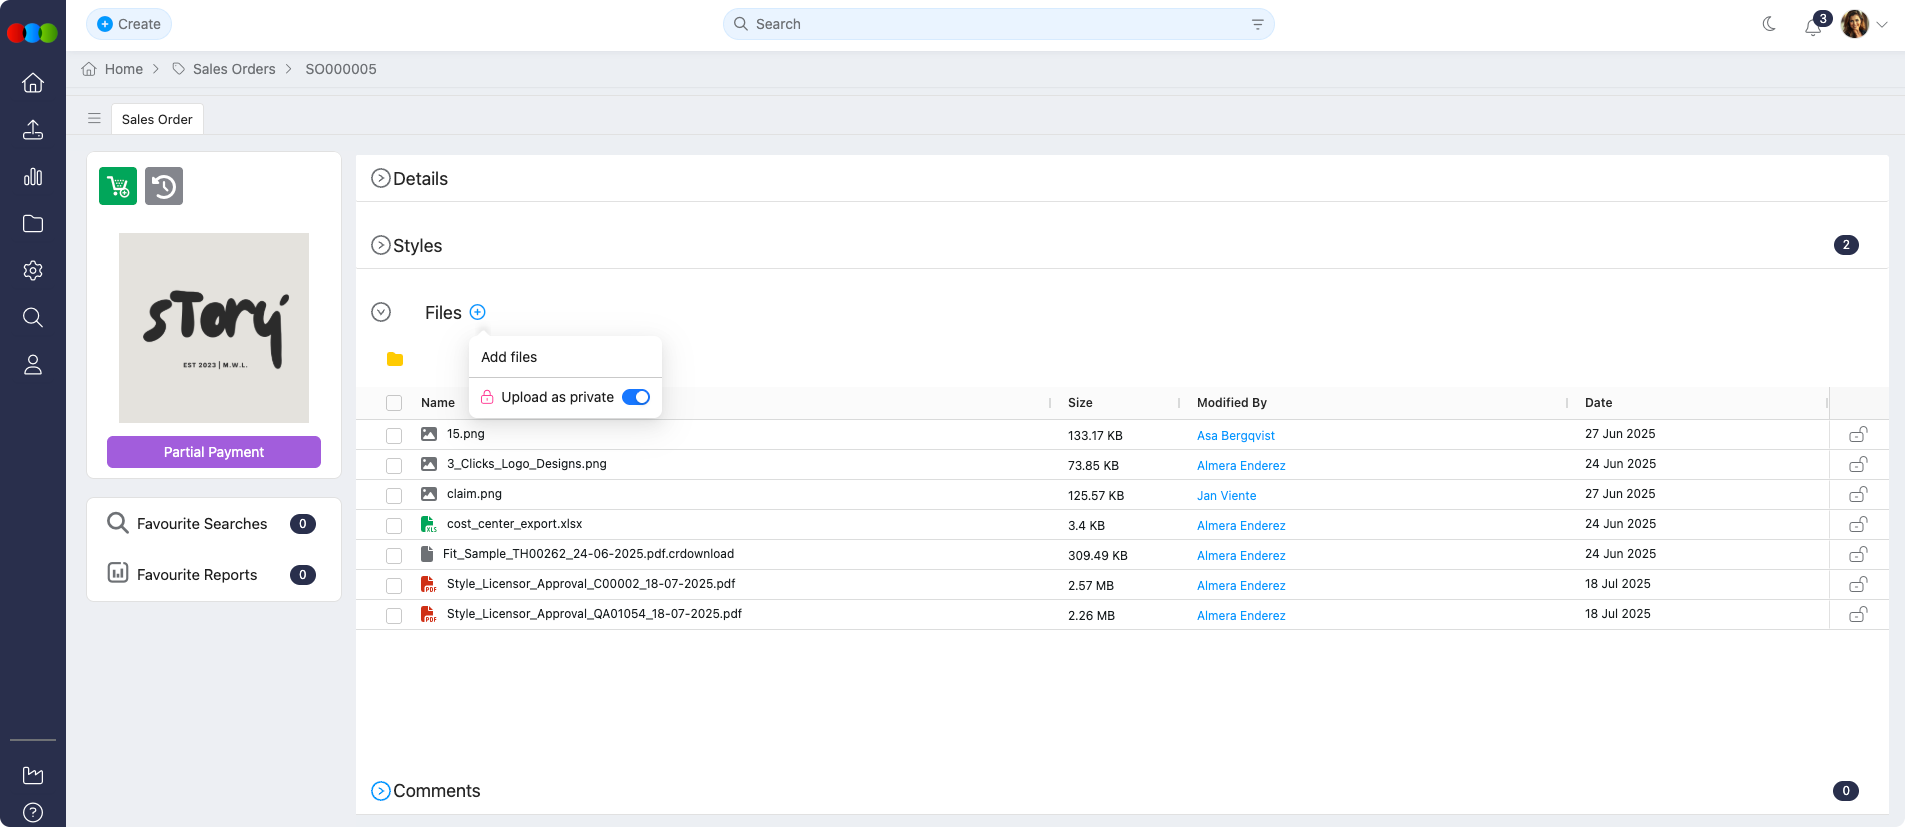Tick the select-all checkbox in Name header
This screenshot has width=1905, height=827.
point(394,403)
